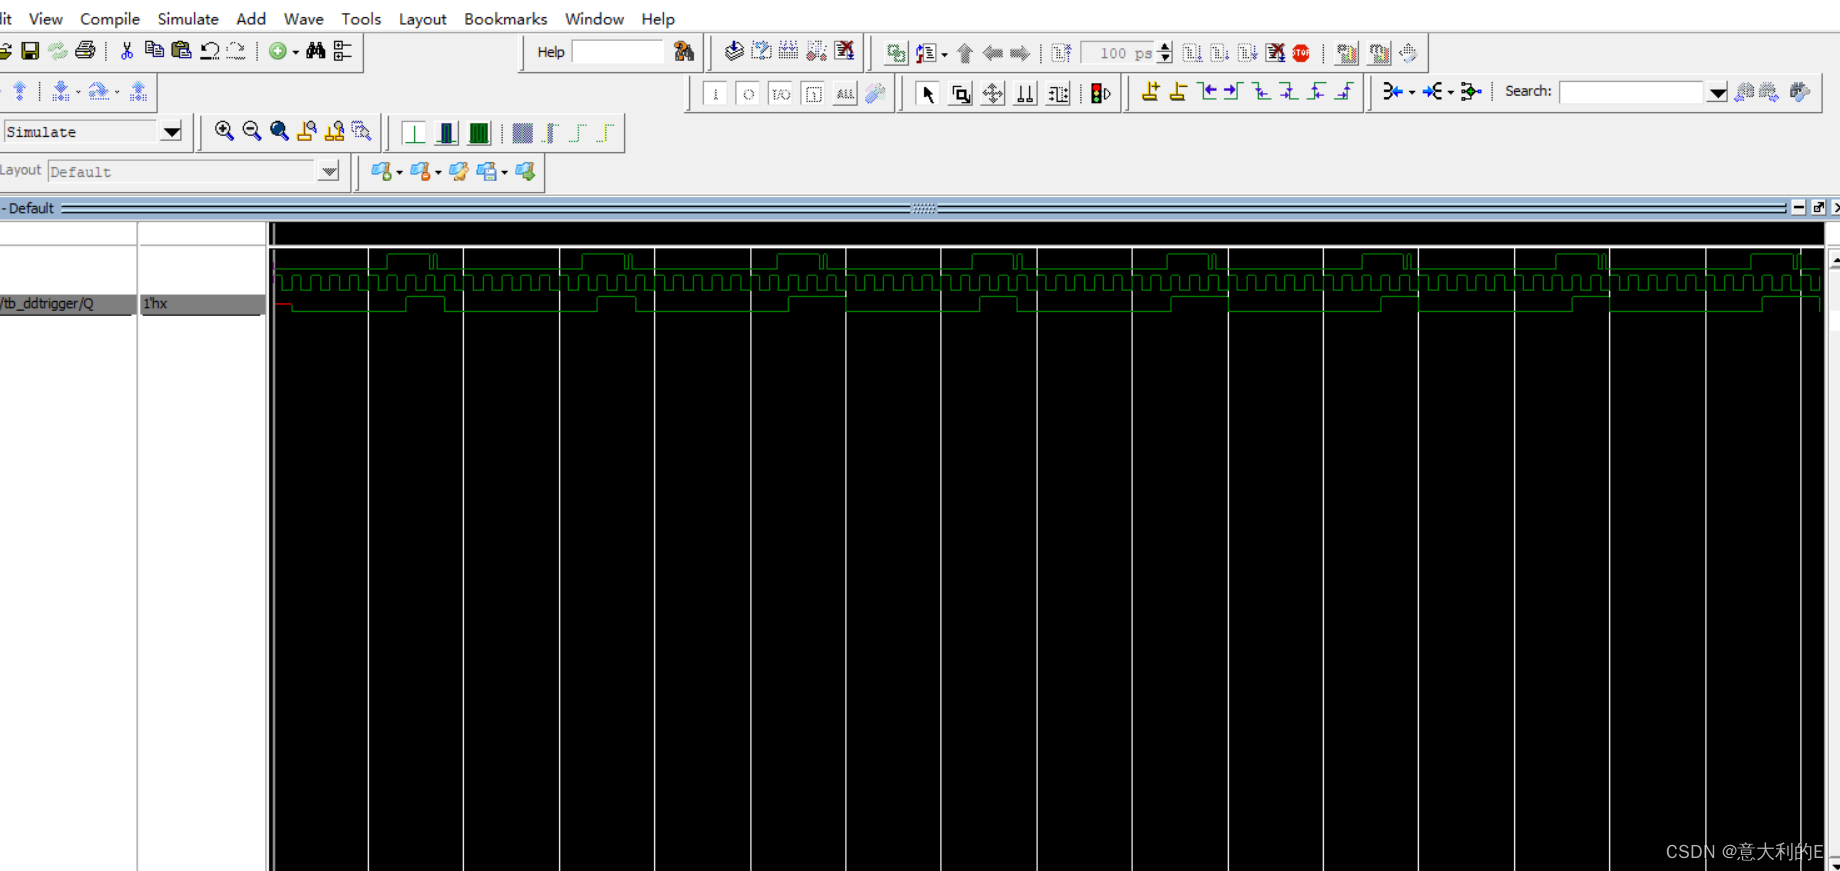The width and height of the screenshot is (1840, 871).
Task: Open the Layout menu
Action: [423, 19]
